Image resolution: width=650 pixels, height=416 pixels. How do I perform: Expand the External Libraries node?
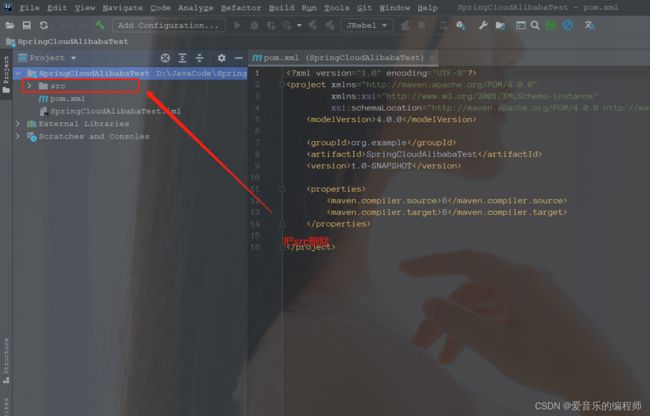coord(18,123)
